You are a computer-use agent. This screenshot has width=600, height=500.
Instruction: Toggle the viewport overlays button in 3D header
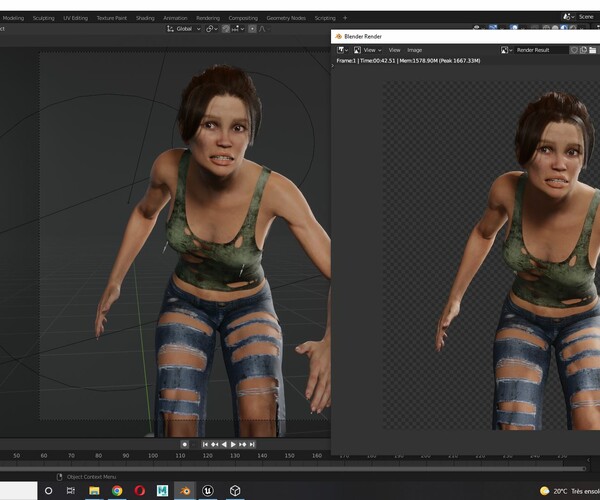click(514, 28)
